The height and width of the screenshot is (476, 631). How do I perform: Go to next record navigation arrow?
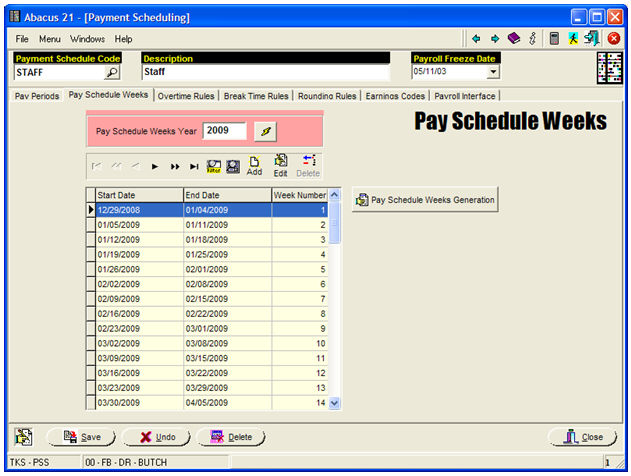(155, 166)
